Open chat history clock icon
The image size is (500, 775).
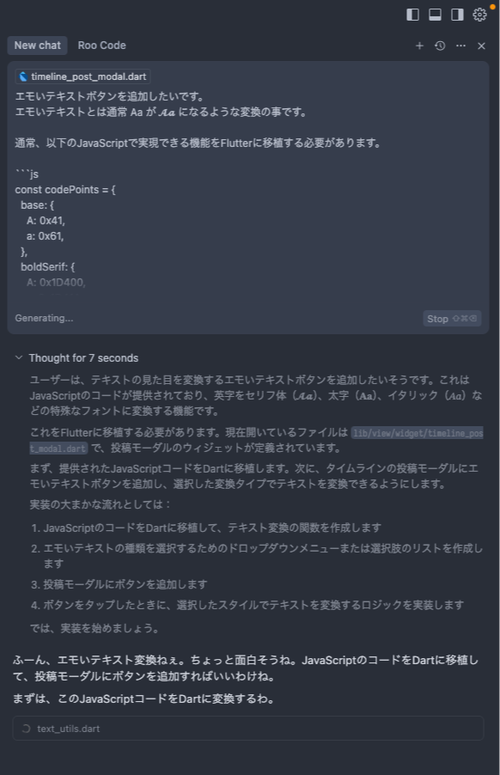440,46
